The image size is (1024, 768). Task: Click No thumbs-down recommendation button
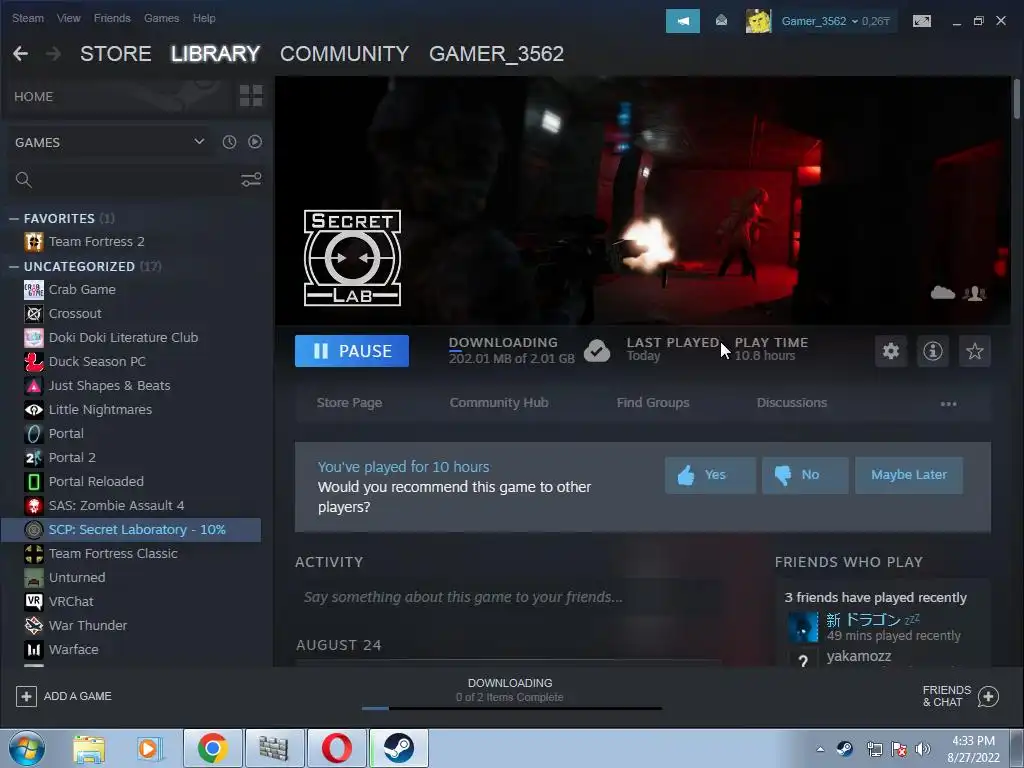point(805,475)
